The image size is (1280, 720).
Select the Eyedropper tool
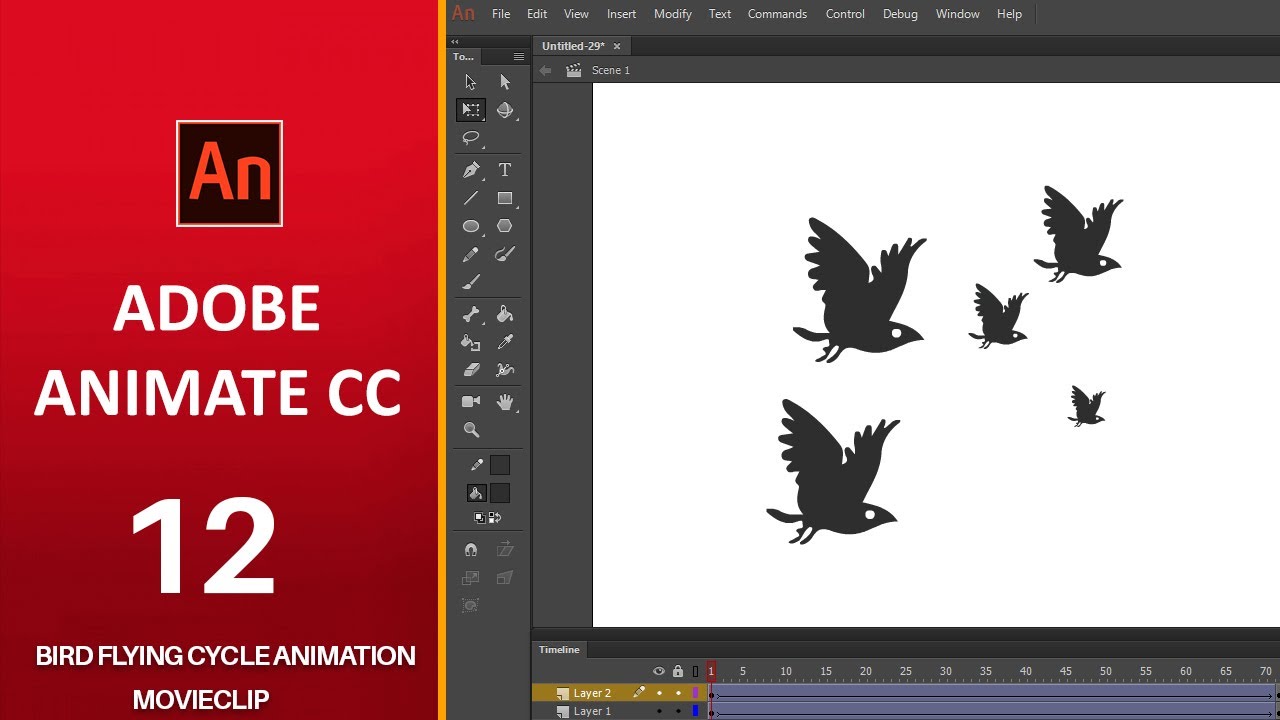505,342
